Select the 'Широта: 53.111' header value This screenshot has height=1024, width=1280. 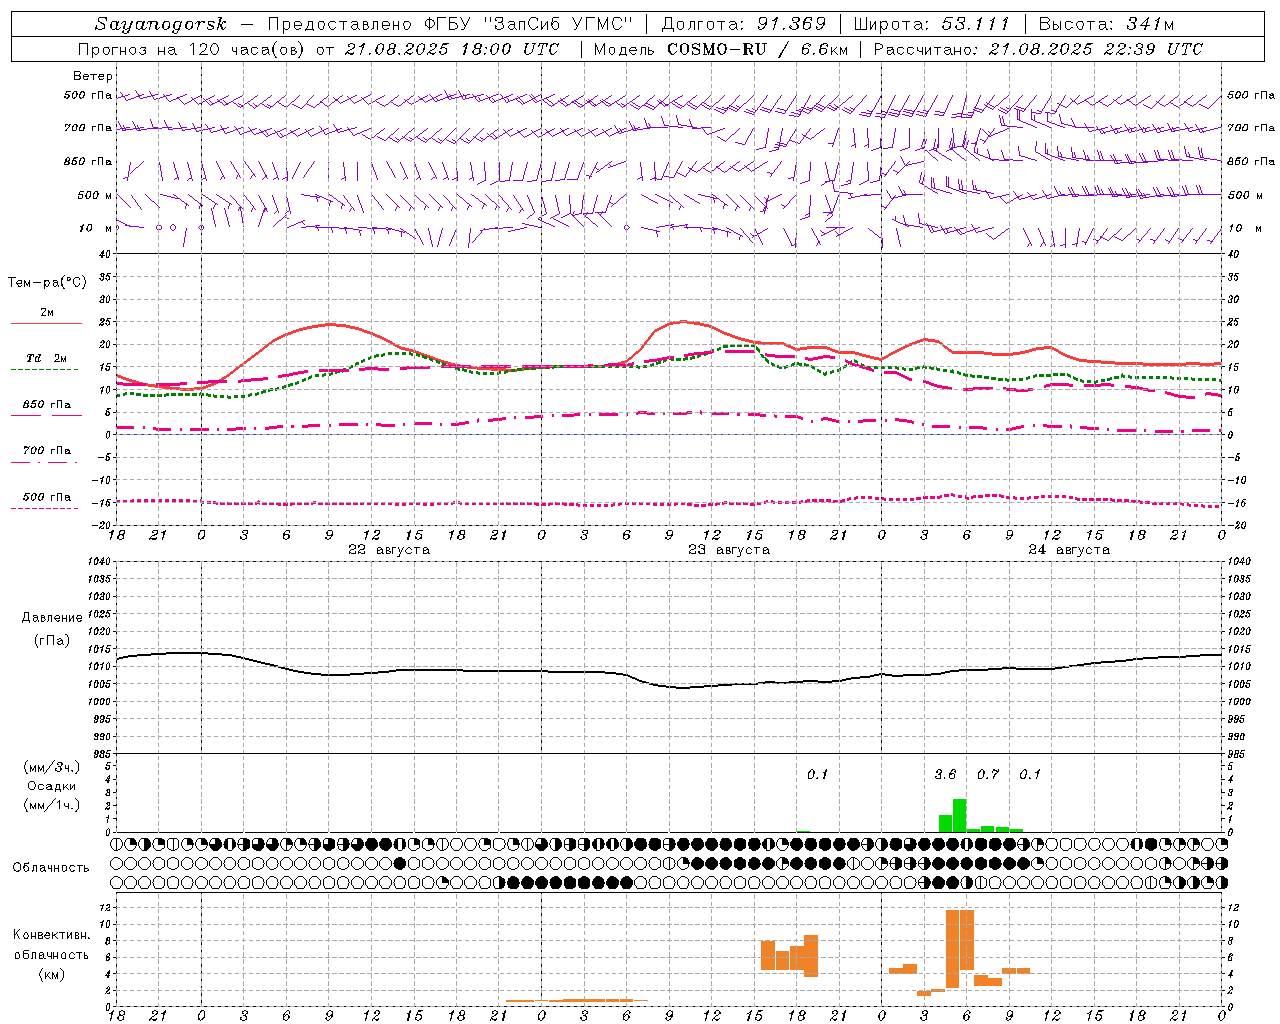tap(932, 24)
